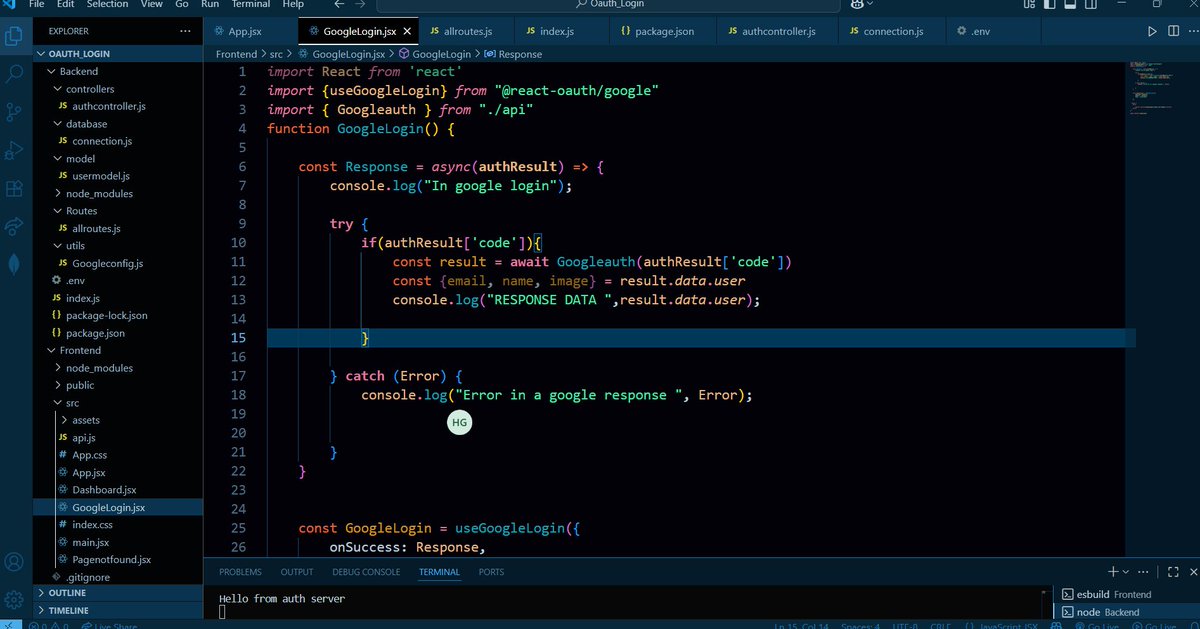Show the PORTS panel tab
This screenshot has width=1200, height=629.
pyautogui.click(x=491, y=572)
